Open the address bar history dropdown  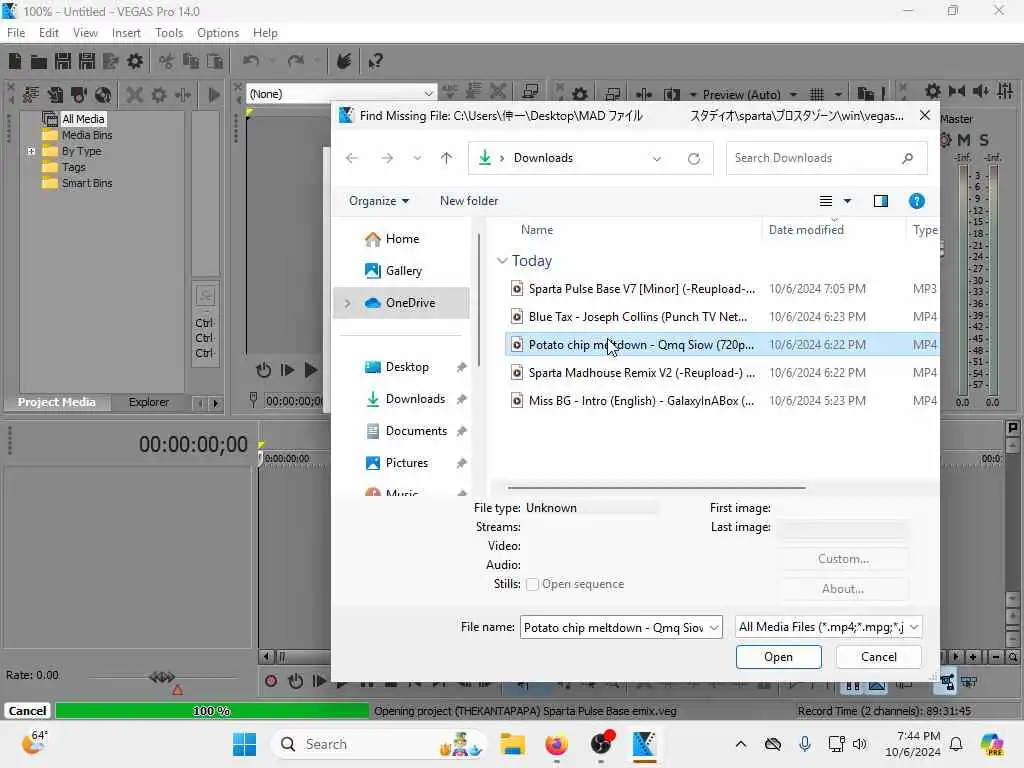(x=656, y=159)
